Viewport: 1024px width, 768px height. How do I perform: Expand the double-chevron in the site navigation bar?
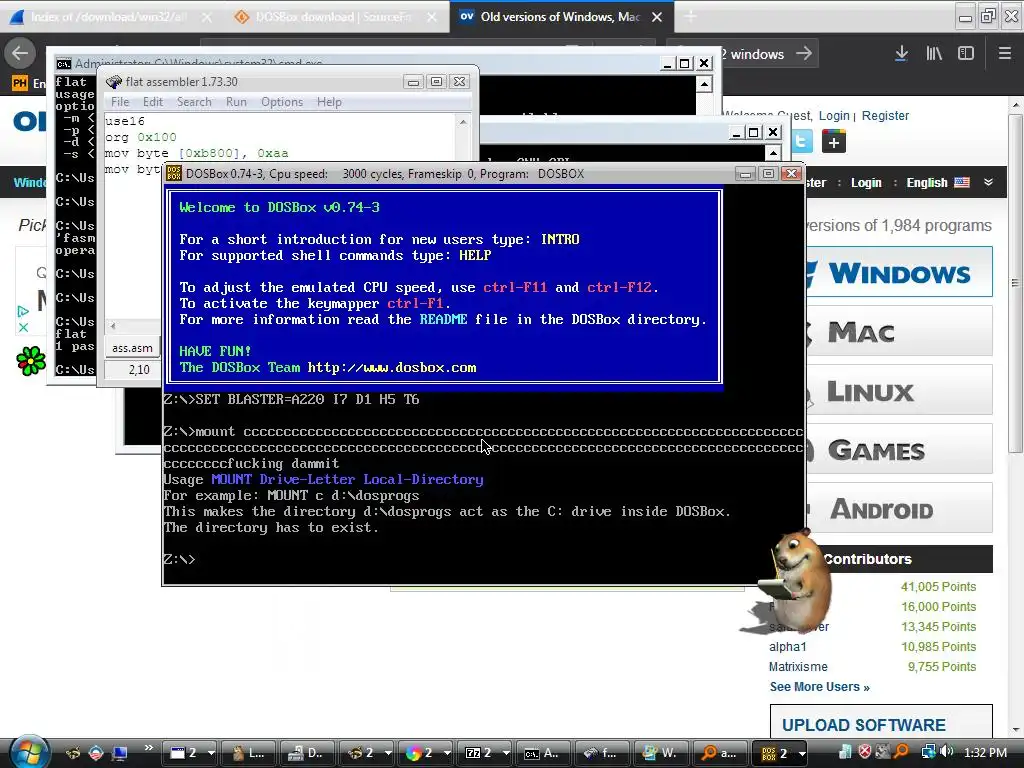pyautogui.click(x=988, y=182)
